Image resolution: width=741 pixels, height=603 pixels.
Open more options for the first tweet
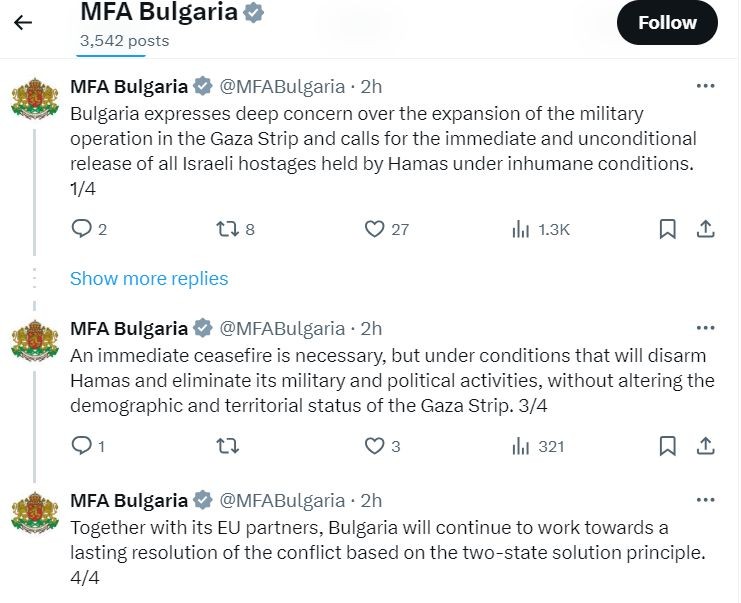705,86
